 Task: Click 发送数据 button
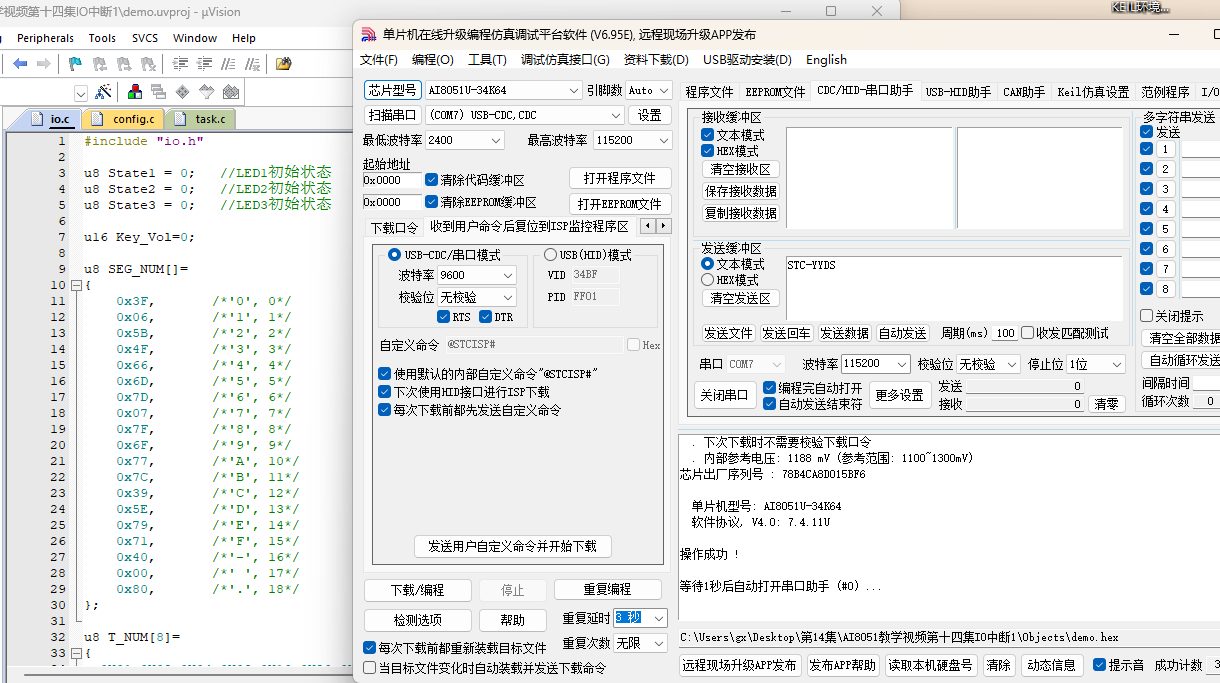pyautogui.click(x=845, y=334)
